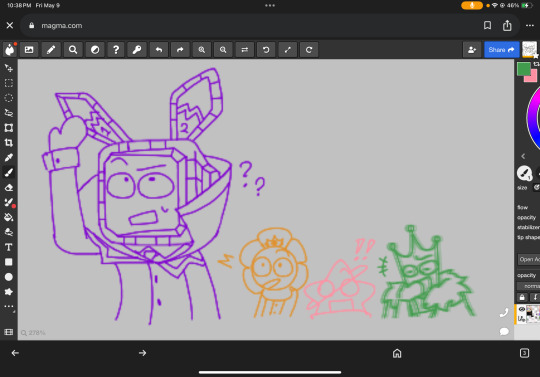
Task: Select the Move tool
Action: tap(9, 68)
